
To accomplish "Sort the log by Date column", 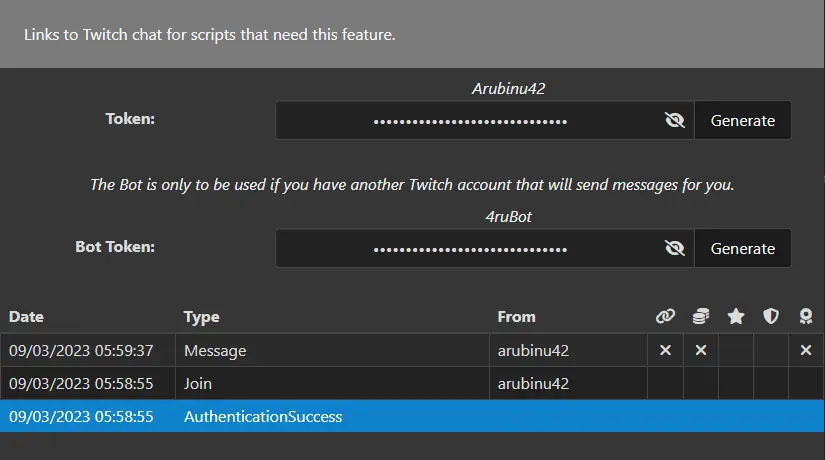I will pyautogui.click(x=26, y=317).
